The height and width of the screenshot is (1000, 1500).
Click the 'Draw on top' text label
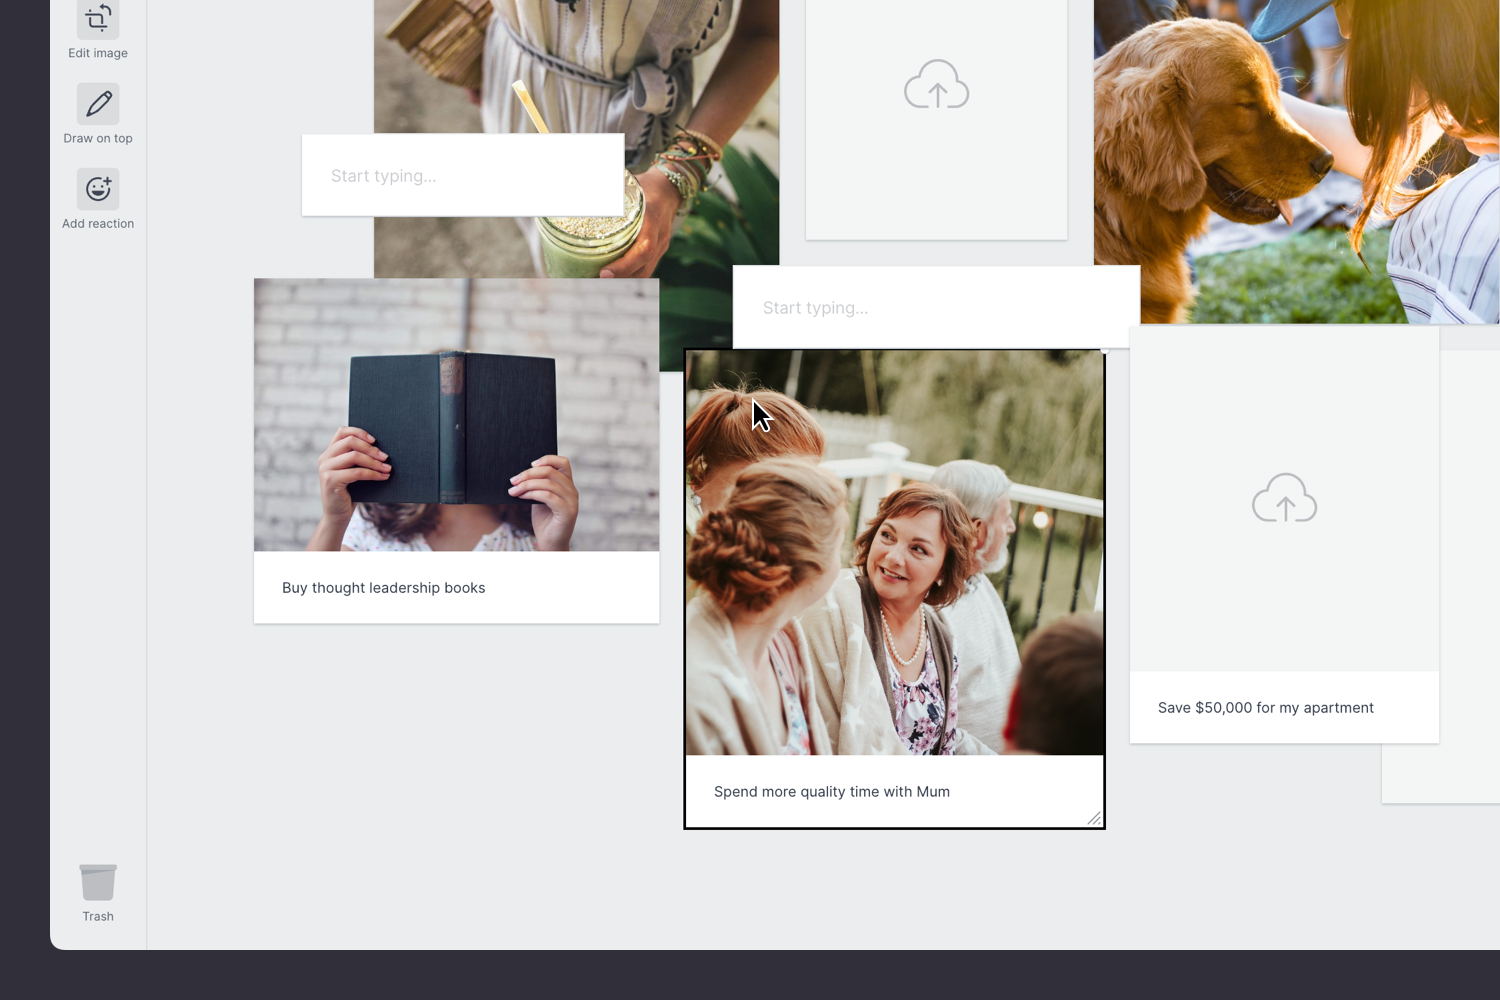(x=98, y=139)
